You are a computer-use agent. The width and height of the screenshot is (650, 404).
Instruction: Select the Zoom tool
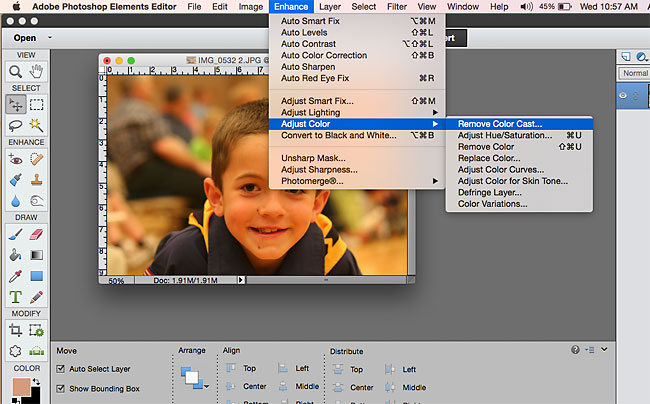point(15,72)
